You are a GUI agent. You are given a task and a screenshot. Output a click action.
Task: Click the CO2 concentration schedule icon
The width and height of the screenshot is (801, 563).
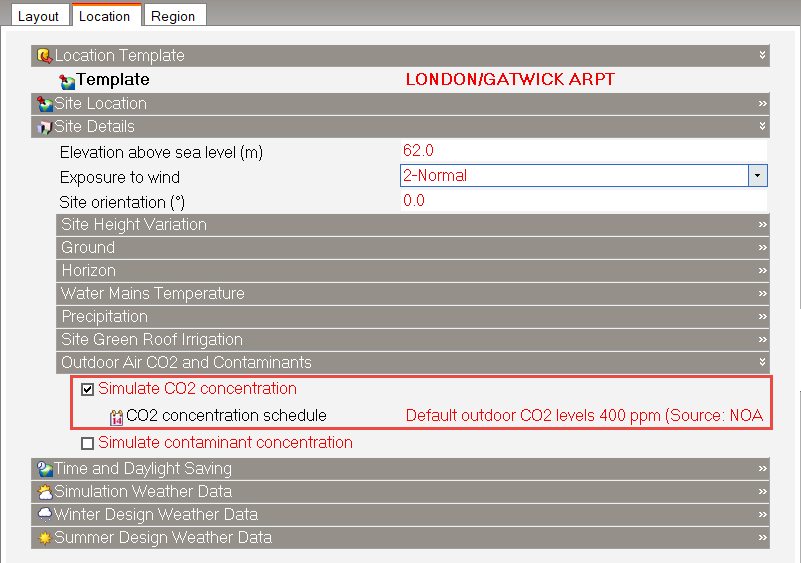116,416
